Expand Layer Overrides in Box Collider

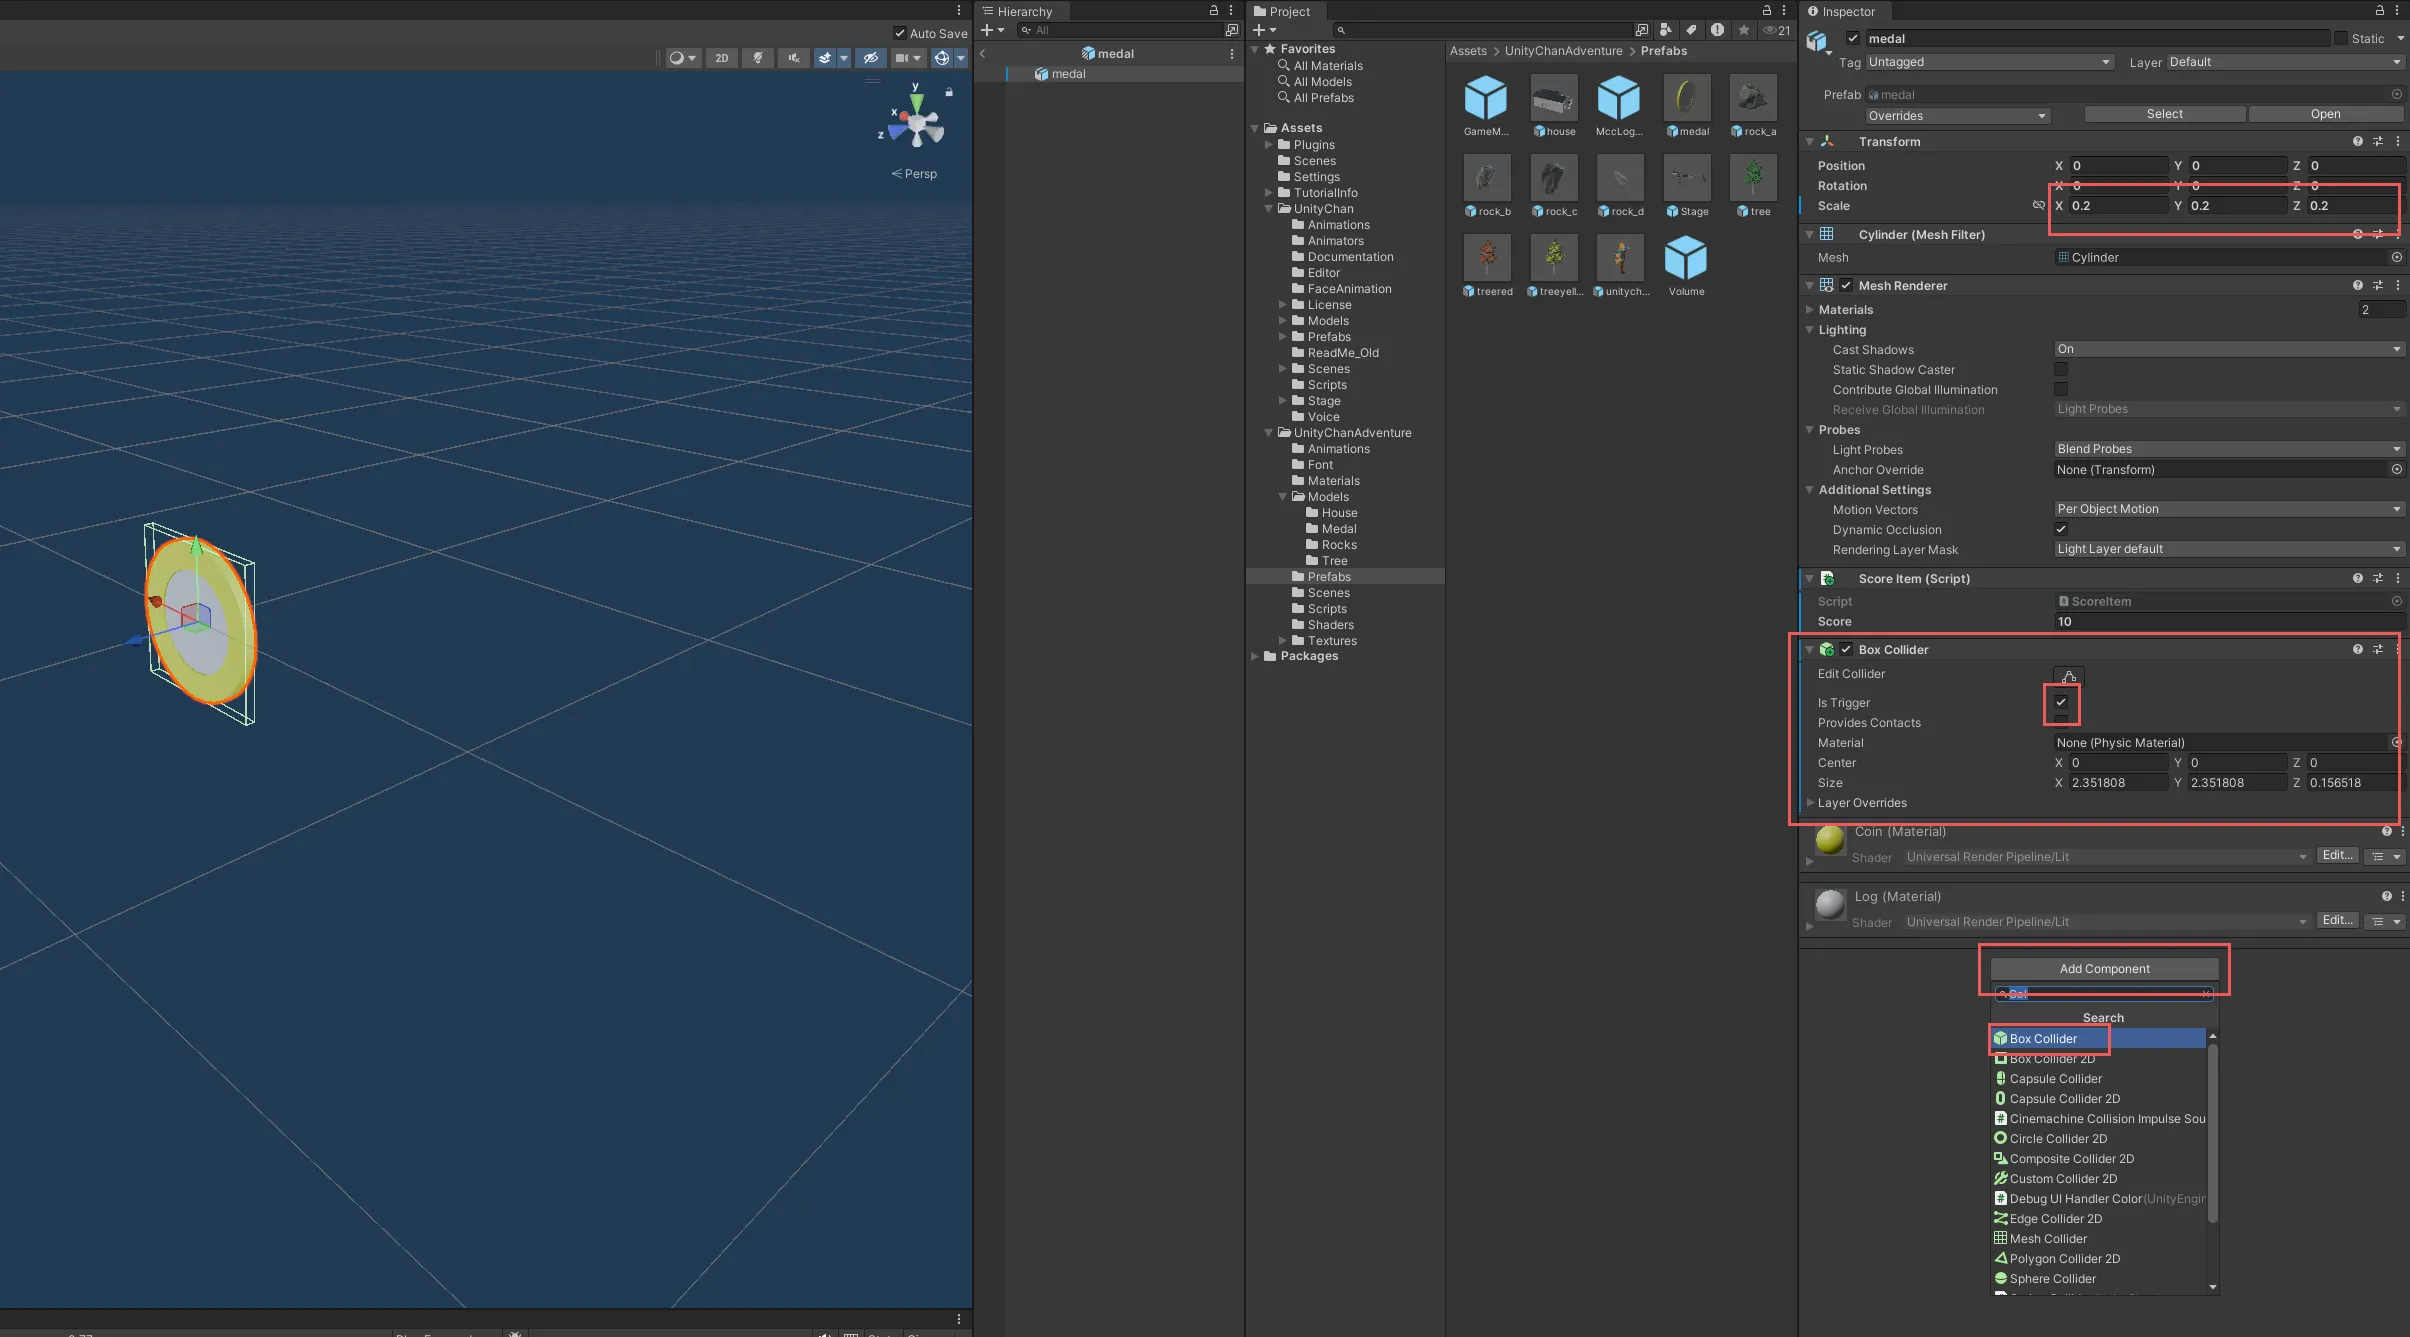pos(1810,803)
